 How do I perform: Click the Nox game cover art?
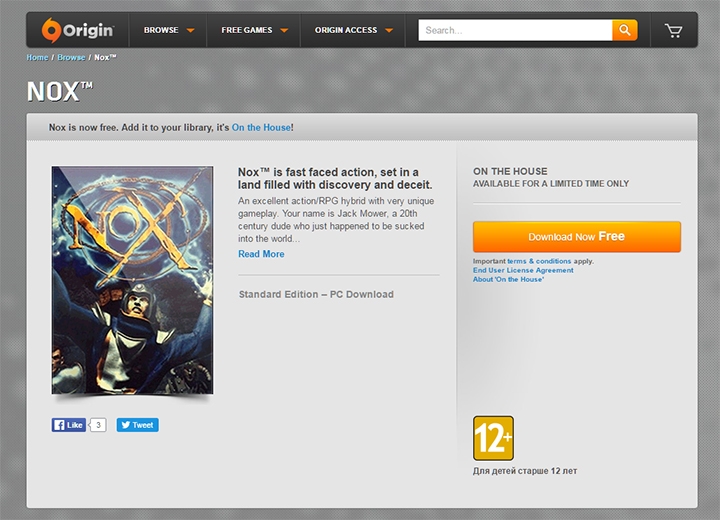tap(132, 280)
